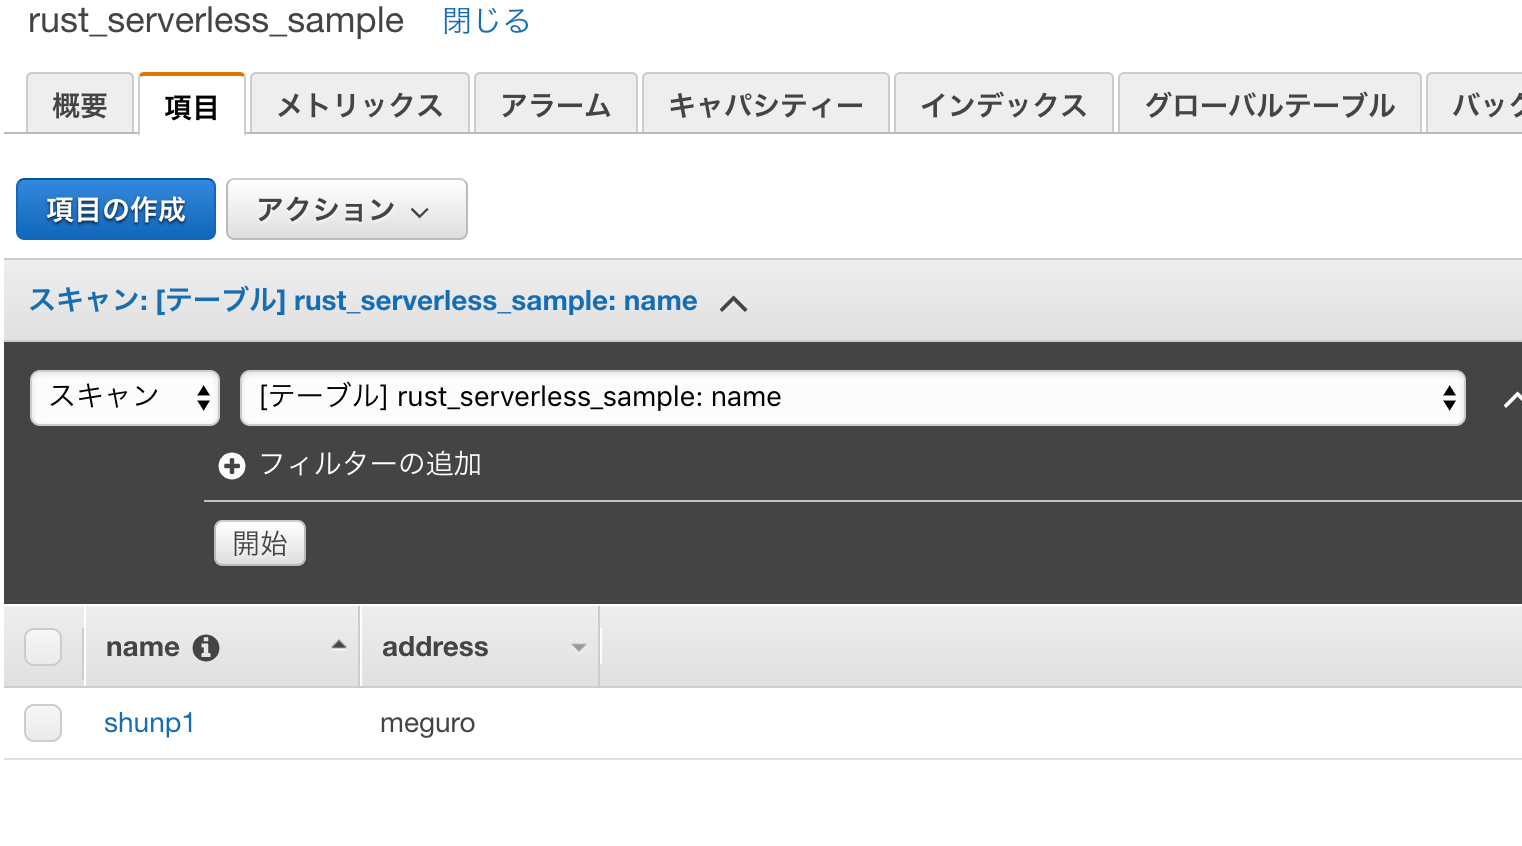Switch to the メトリックス tab
This screenshot has height=846, width=1522.
coord(359,103)
